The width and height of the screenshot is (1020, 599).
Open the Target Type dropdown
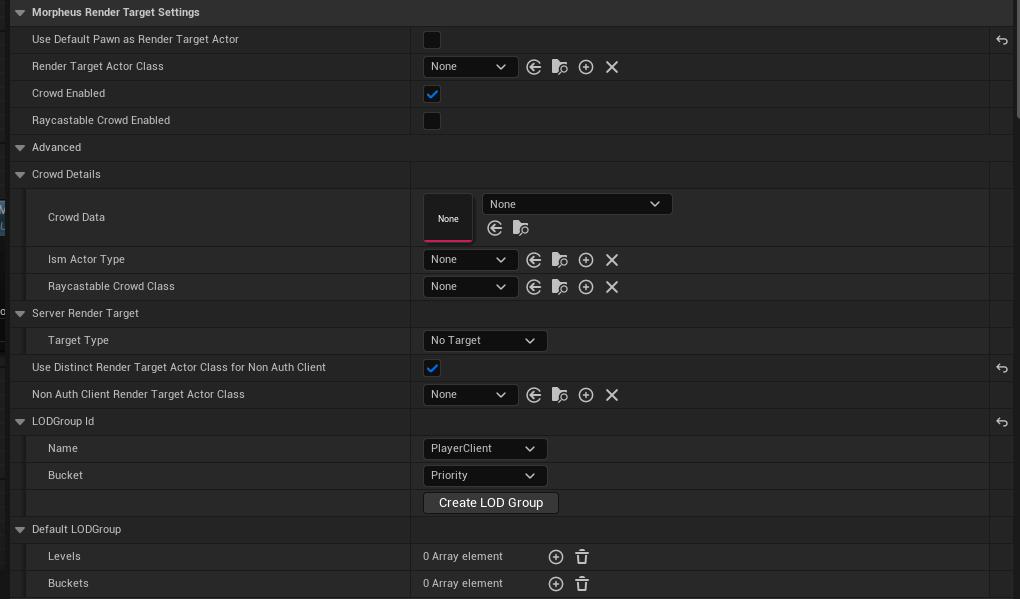(x=485, y=341)
